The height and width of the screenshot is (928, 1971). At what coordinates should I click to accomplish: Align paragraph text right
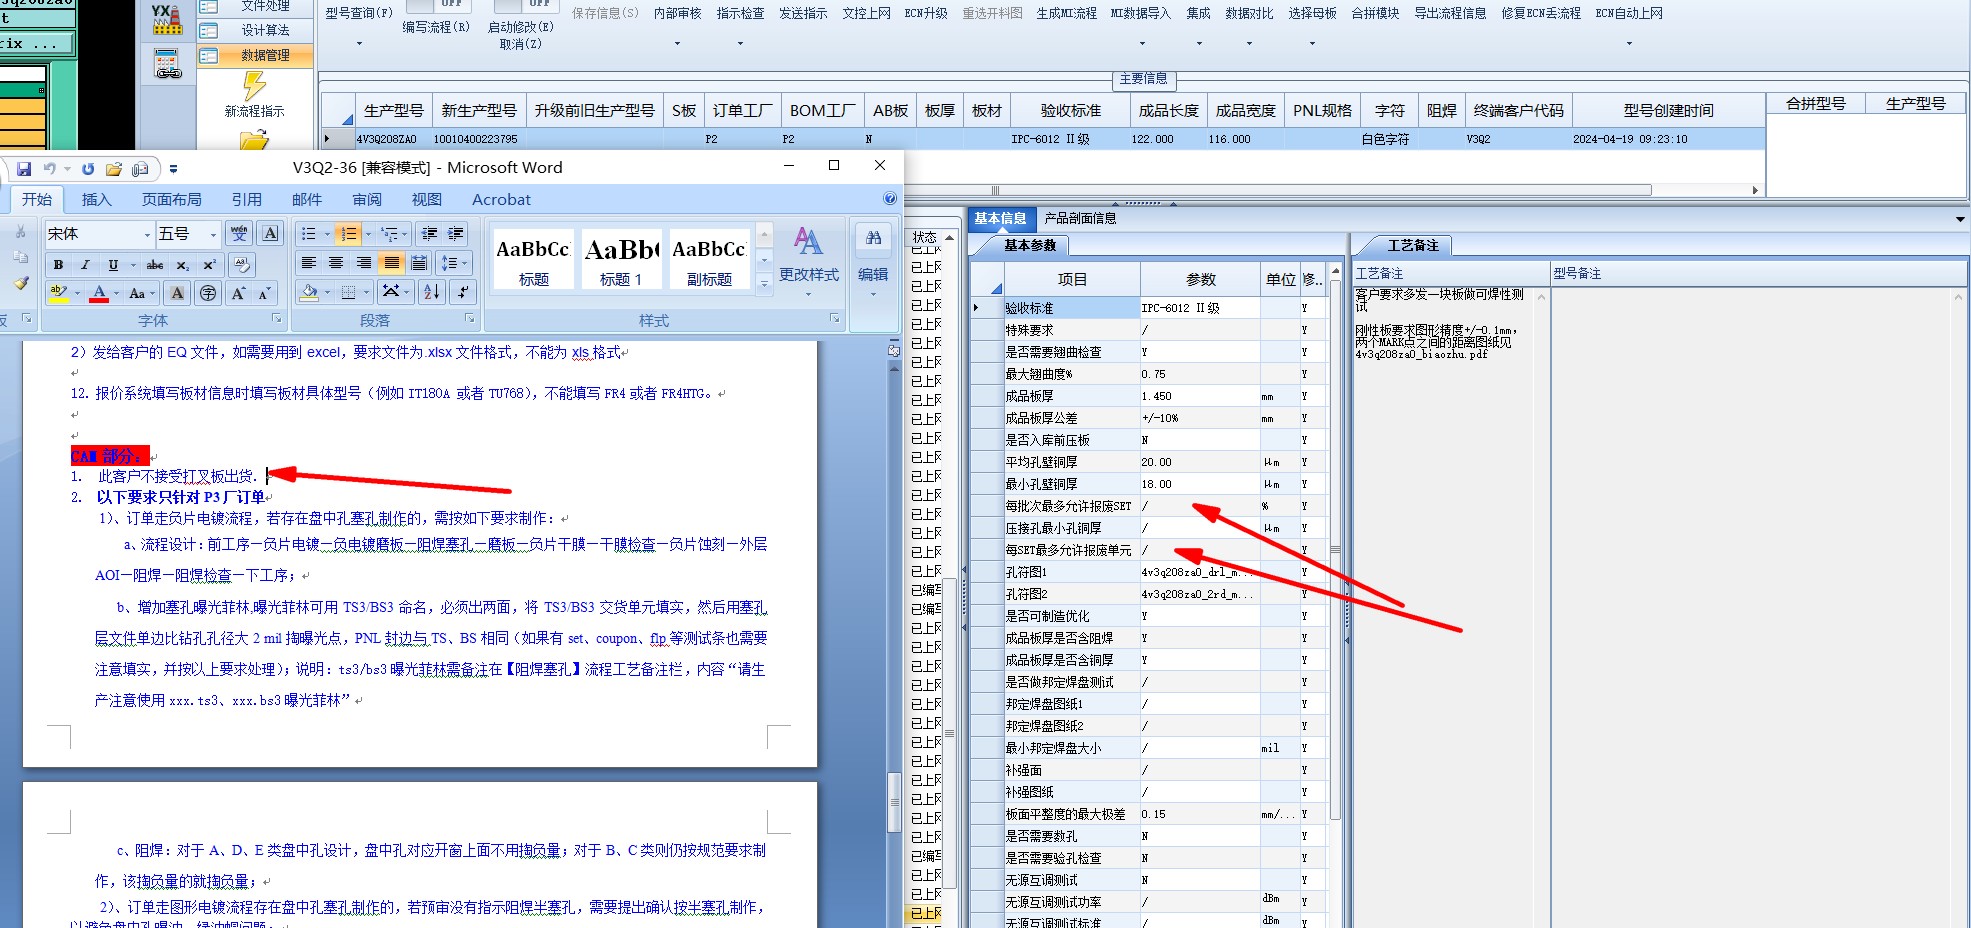[x=364, y=263]
